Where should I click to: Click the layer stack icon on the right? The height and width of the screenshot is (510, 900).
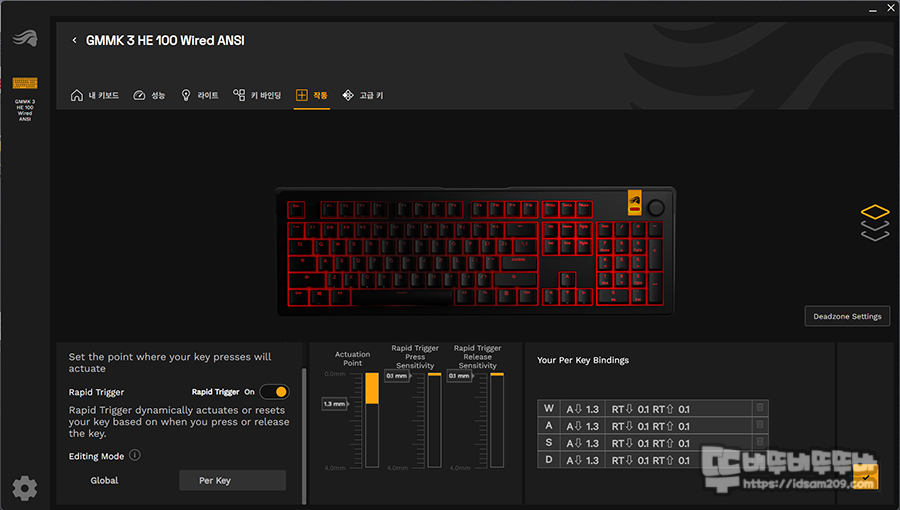tap(875, 223)
